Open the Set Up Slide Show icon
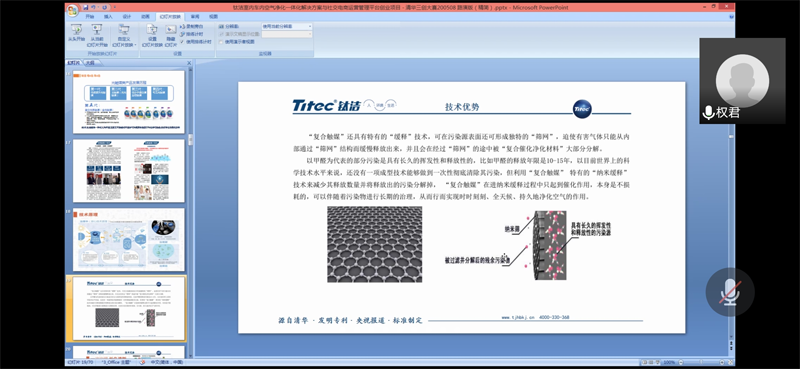Screen dimensions: 800x369 click(152, 34)
